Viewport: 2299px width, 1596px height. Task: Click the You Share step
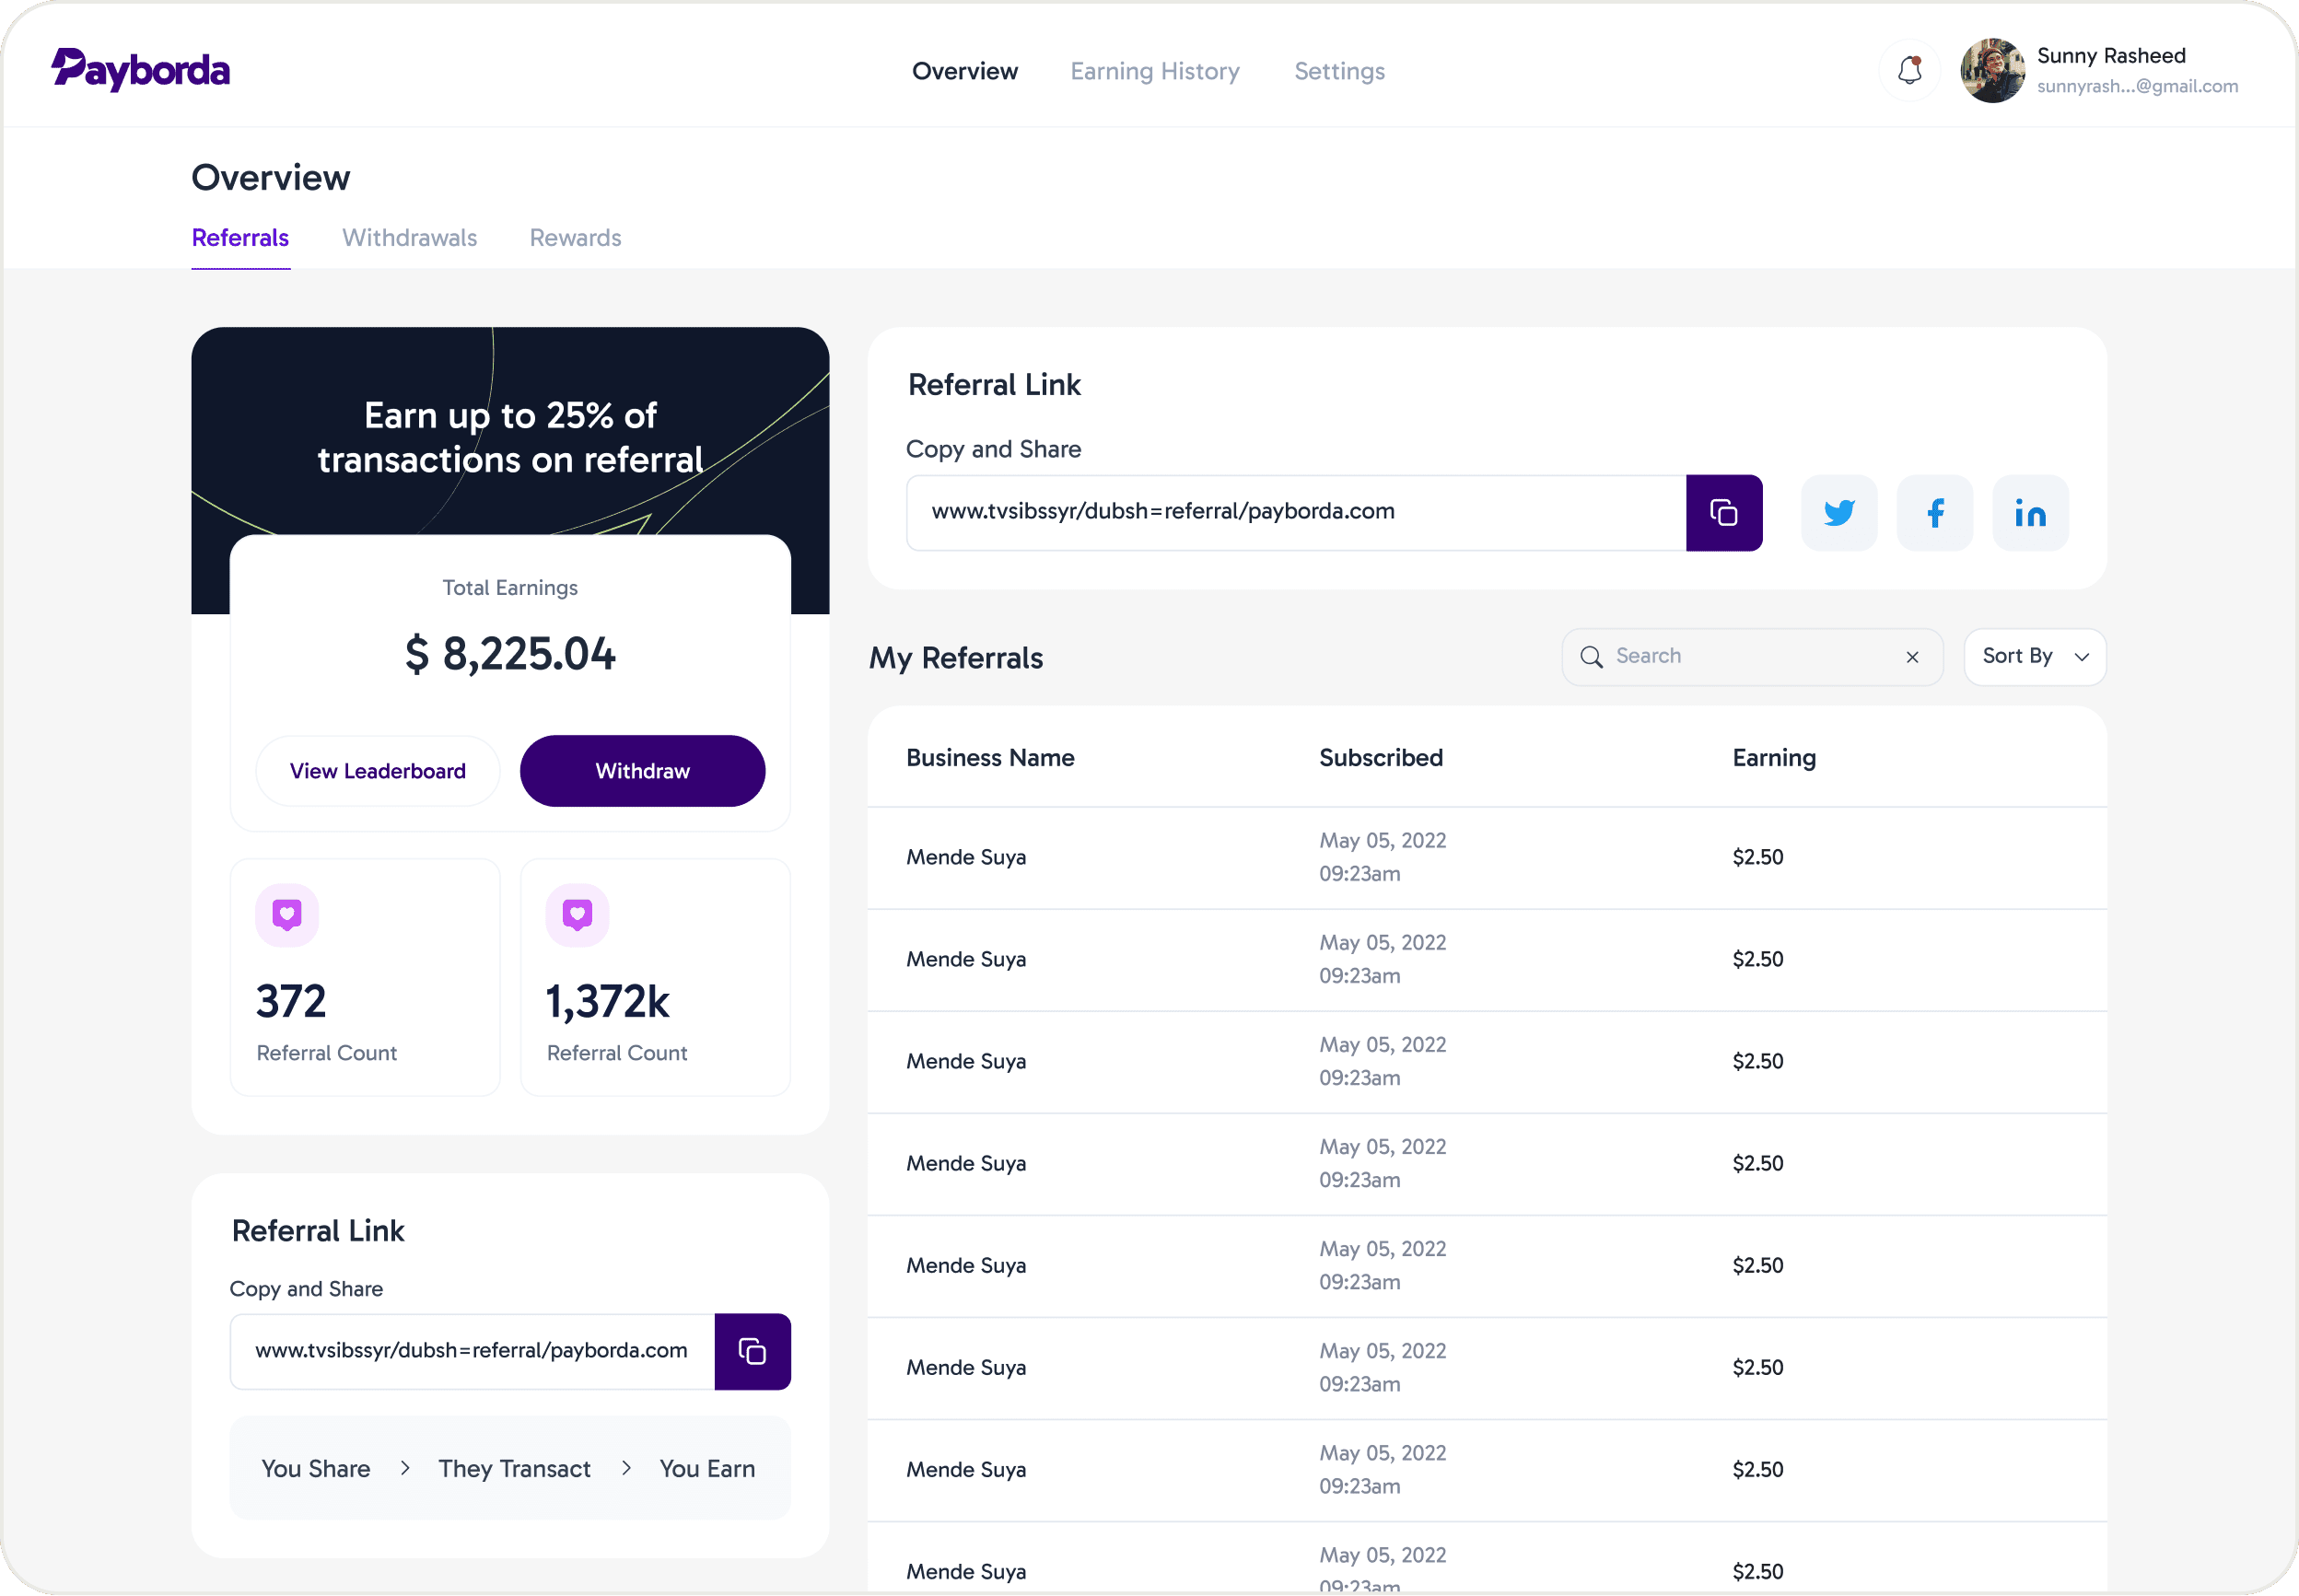point(316,1468)
